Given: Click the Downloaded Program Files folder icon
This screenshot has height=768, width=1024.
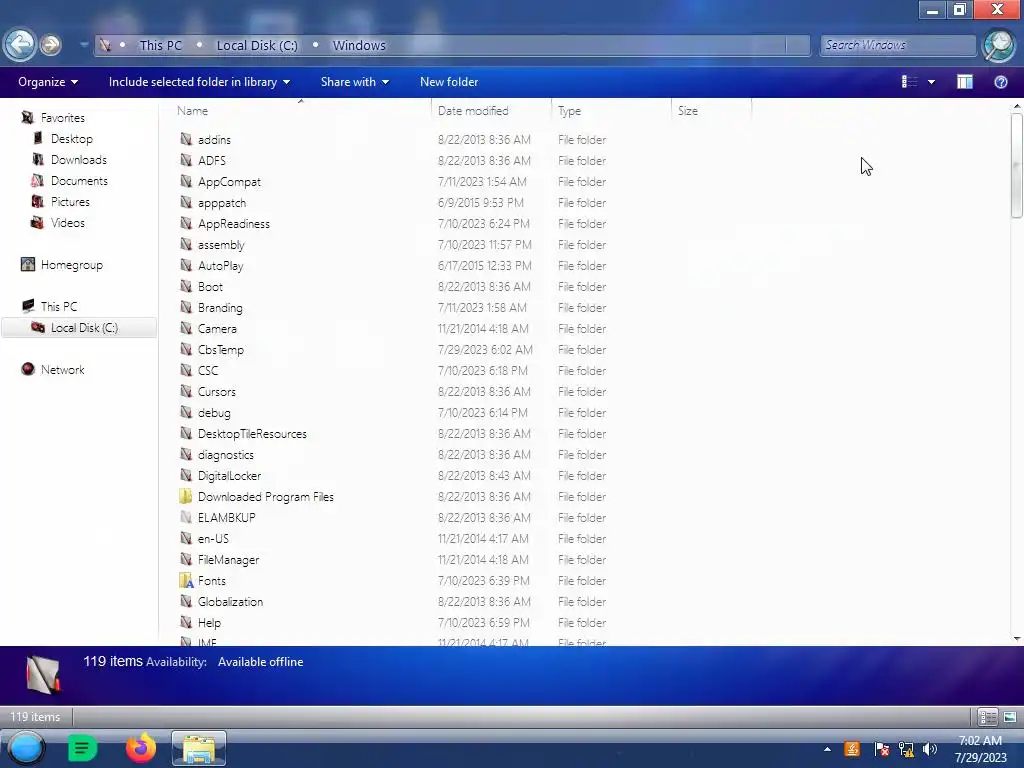Looking at the screenshot, I should (186, 496).
